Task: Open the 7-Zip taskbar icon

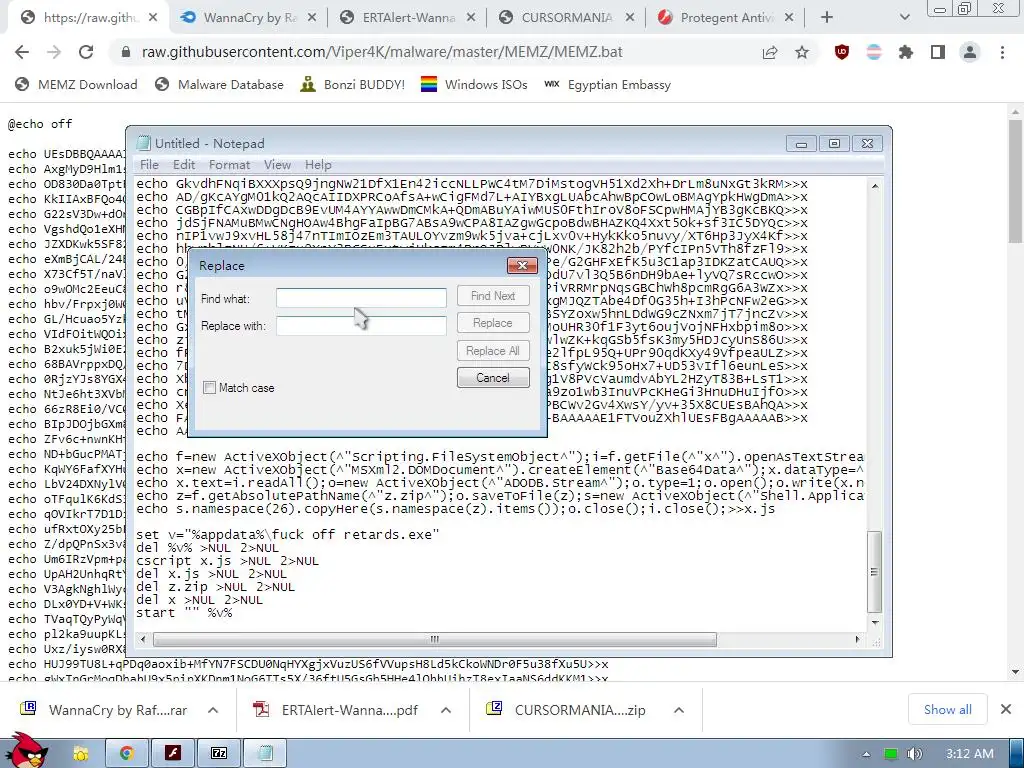Action: (x=219, y=754)
